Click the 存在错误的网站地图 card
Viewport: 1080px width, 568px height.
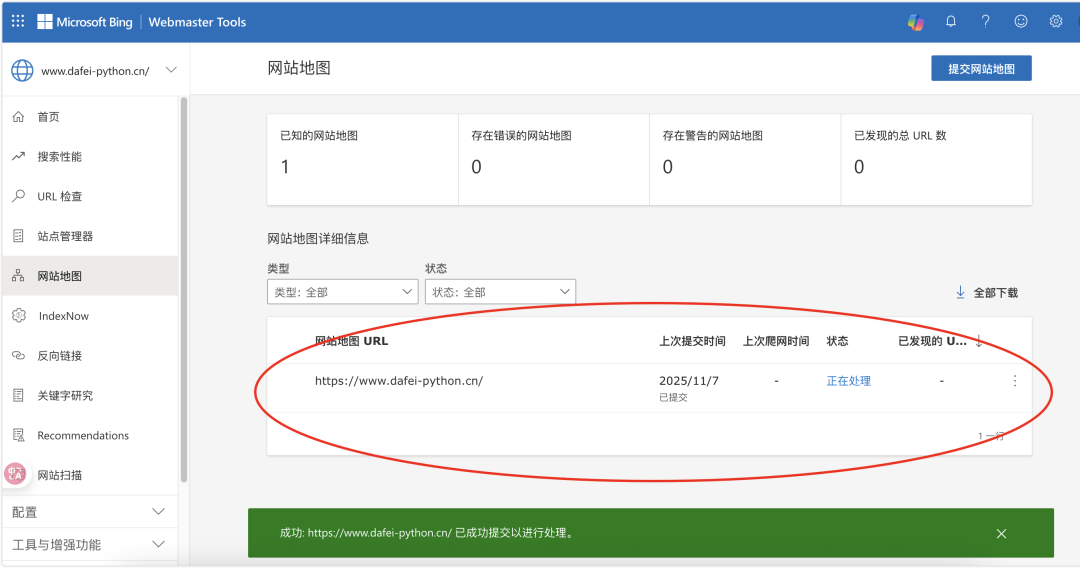click(x=554, y=160)
